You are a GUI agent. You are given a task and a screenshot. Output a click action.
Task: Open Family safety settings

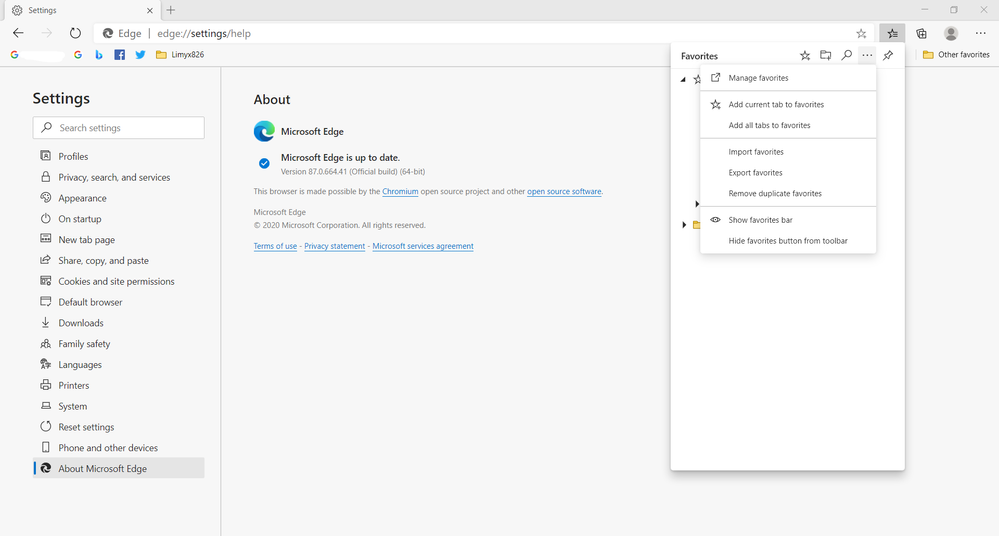coord(119,344)
